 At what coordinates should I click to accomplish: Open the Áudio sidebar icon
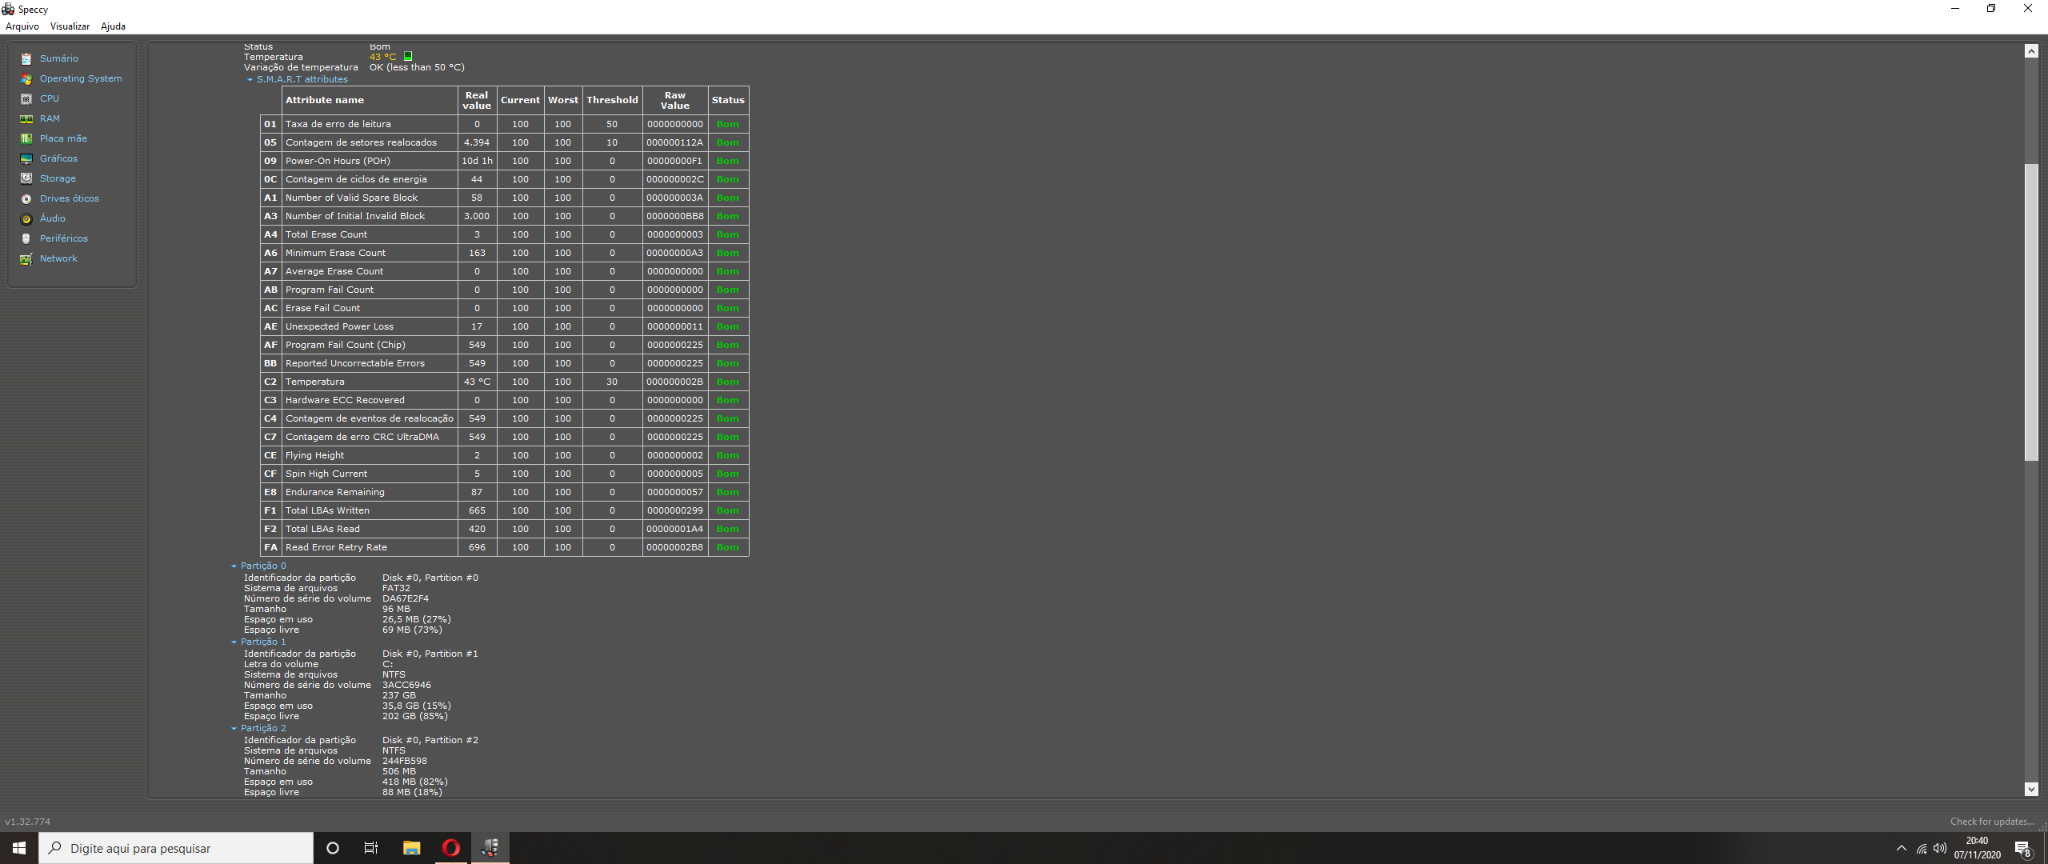tap(27, 219)
